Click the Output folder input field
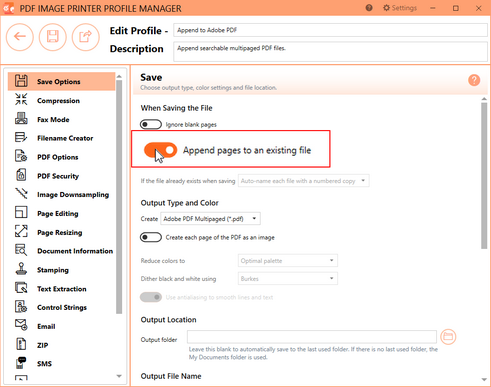491x387 pixels. tap(312, 337)
